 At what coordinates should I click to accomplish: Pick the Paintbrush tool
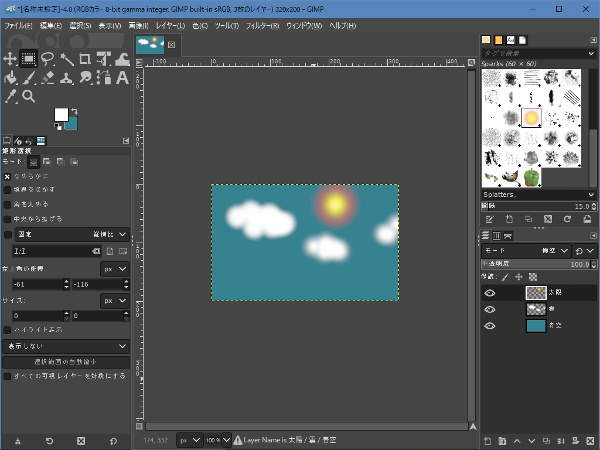[29, 77]
